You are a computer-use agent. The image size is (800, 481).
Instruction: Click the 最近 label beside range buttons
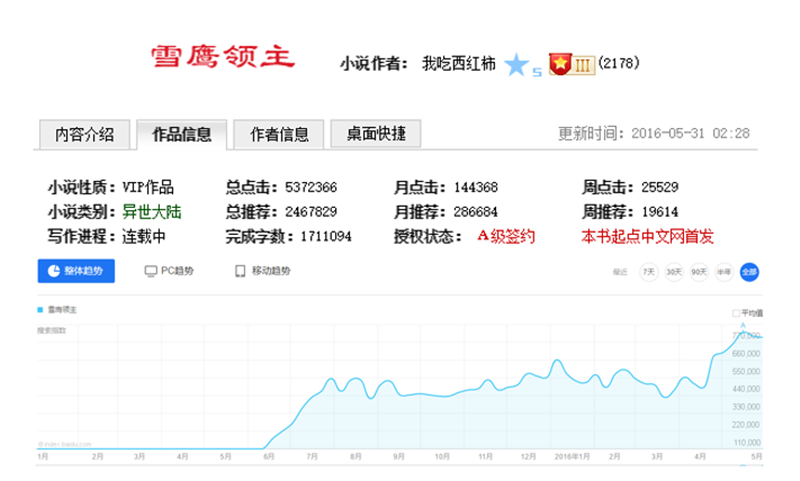[x=620, y=272]
